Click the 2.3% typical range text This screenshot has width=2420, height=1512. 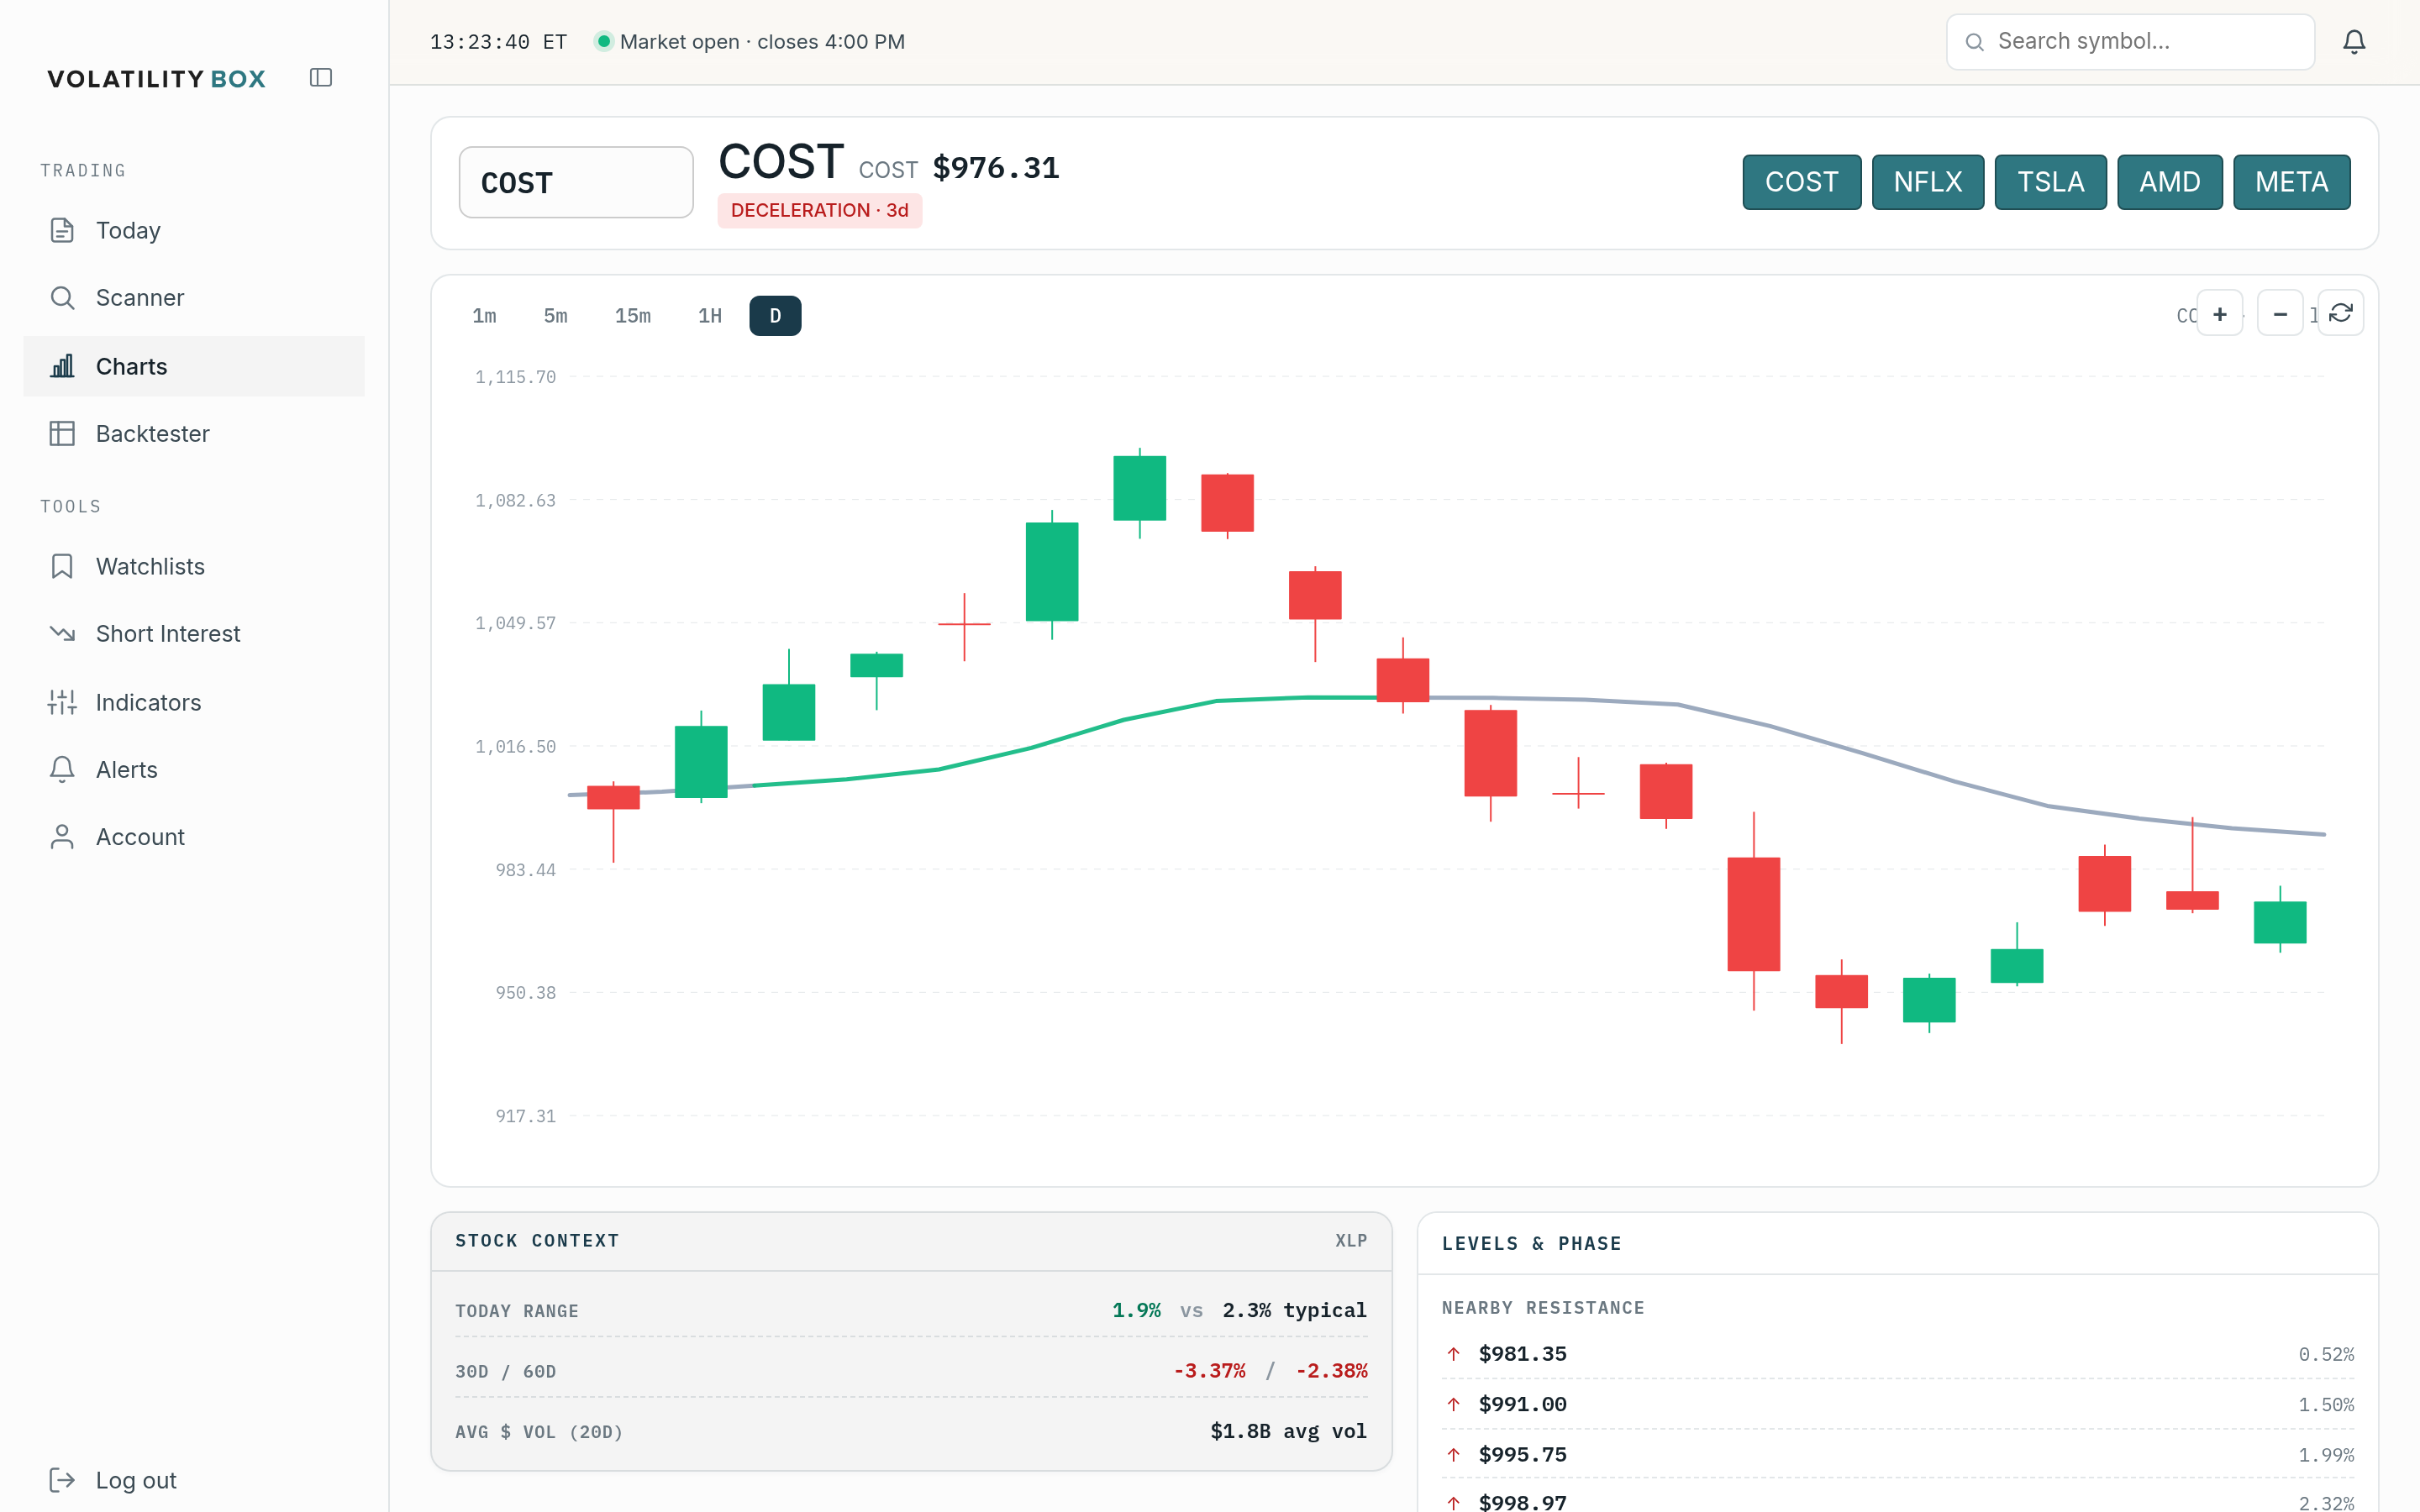[x=1294, y=1310]
